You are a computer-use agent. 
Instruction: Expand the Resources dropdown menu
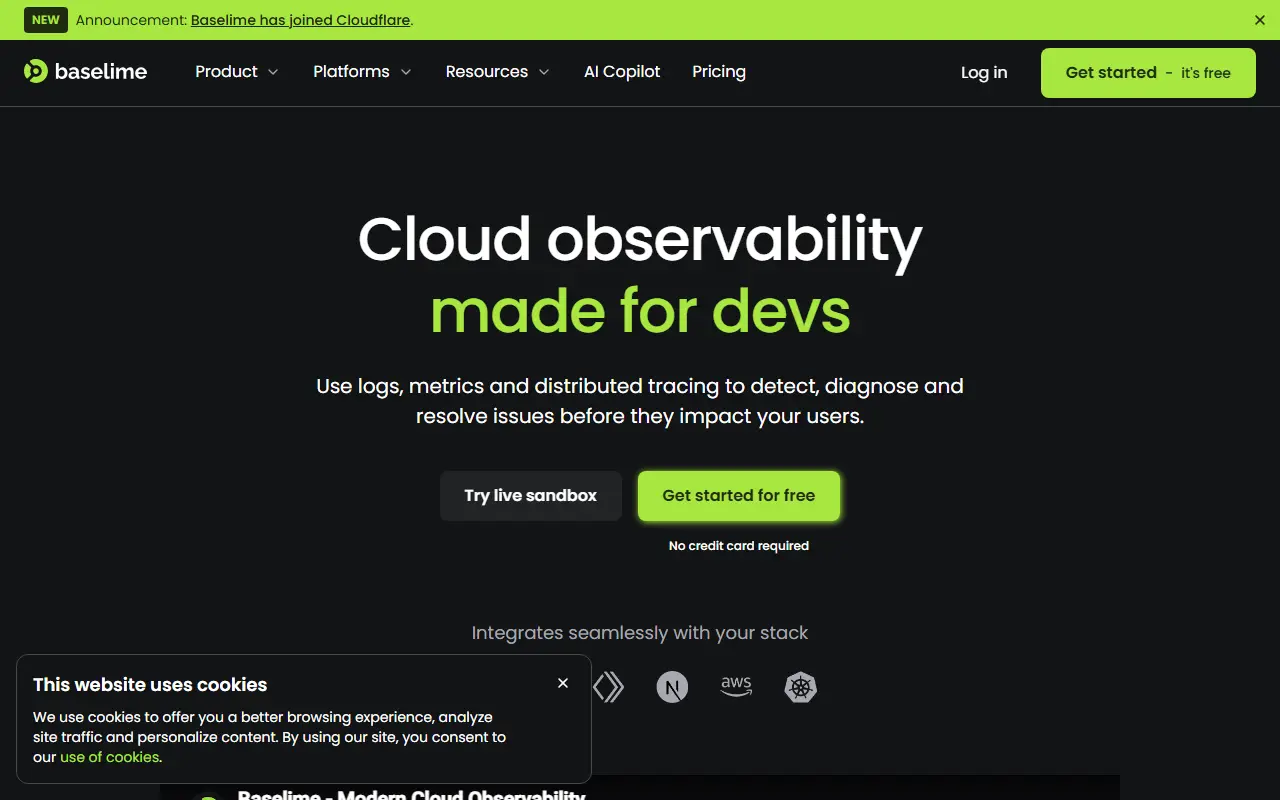[x=498, y=72]
